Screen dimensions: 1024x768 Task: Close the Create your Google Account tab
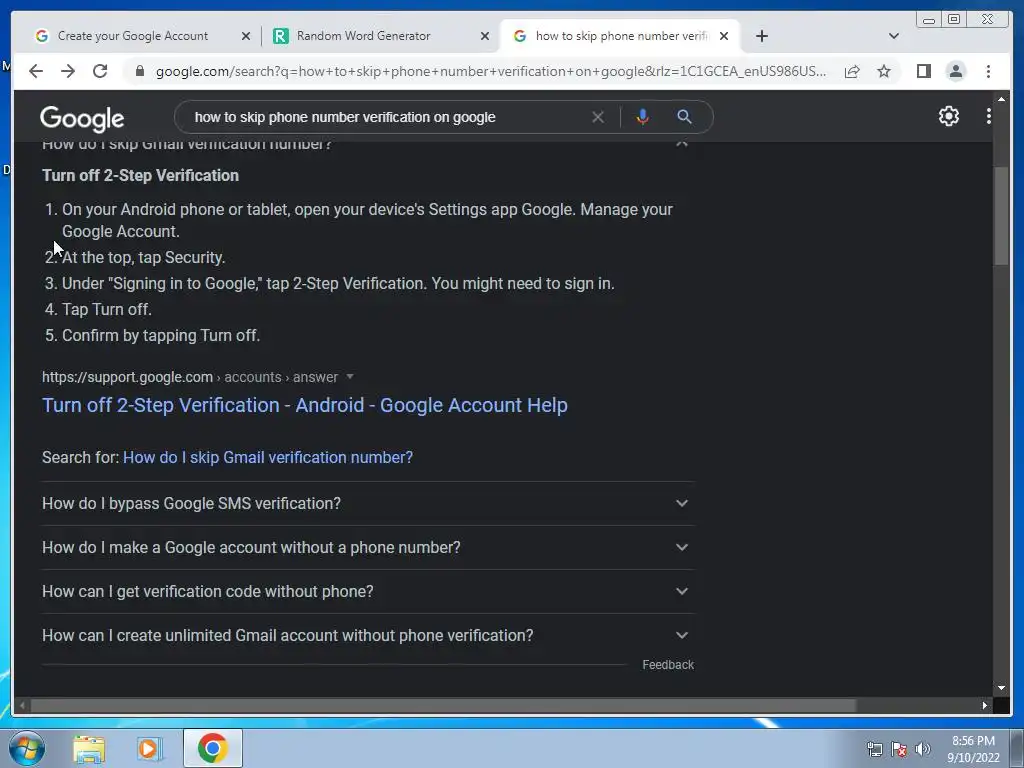(x=246, y=36)
